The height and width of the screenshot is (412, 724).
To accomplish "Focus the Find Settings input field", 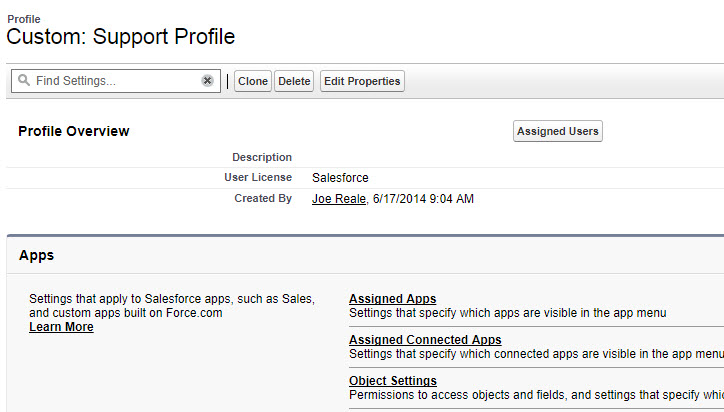I will tap(115, 81).
